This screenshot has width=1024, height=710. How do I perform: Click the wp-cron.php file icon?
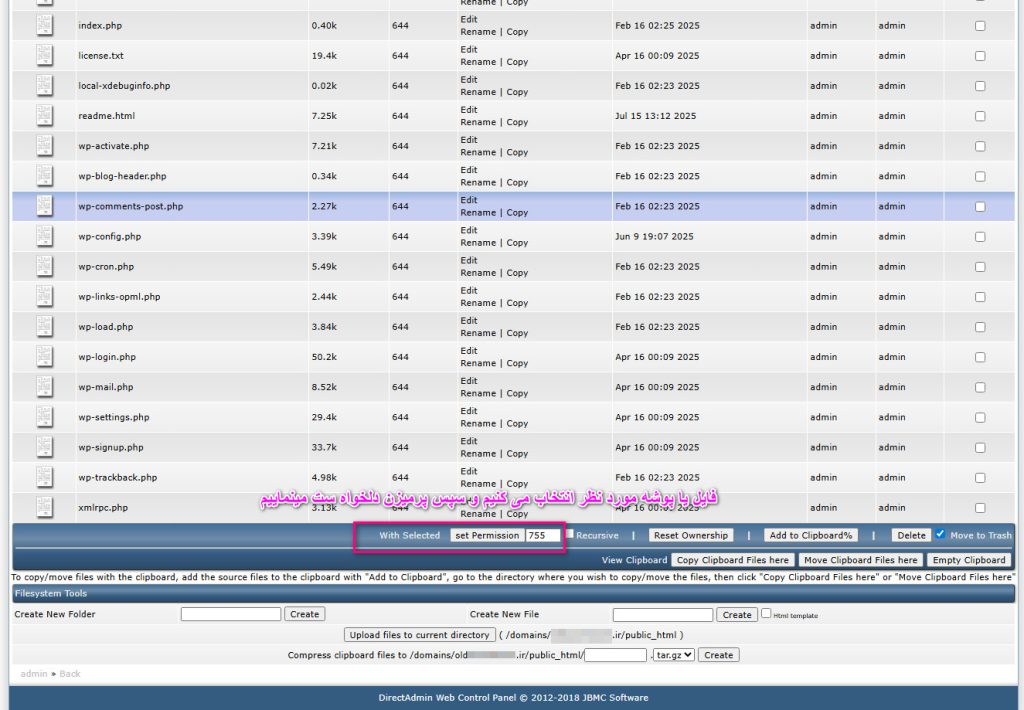45,267
